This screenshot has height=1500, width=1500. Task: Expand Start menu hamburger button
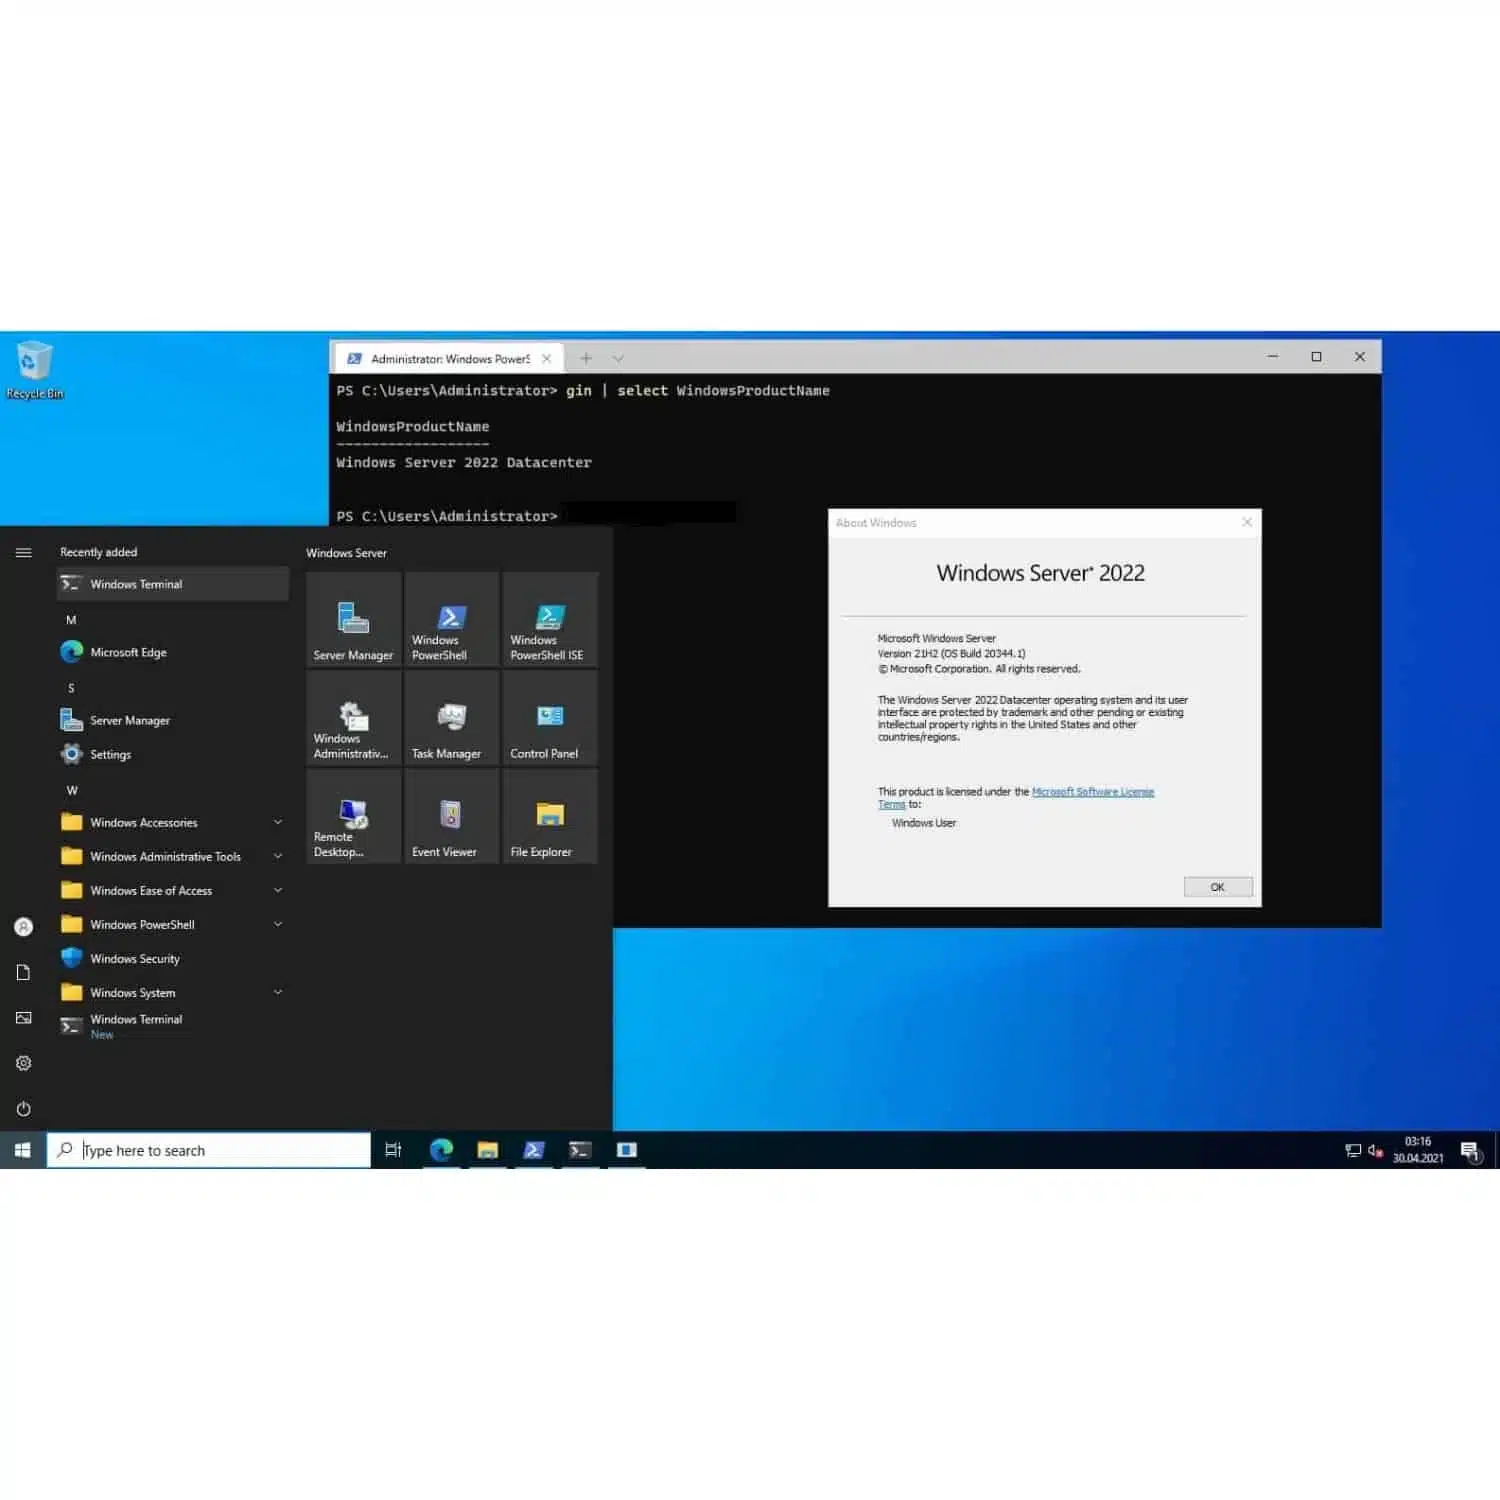(x=23, y=552)
